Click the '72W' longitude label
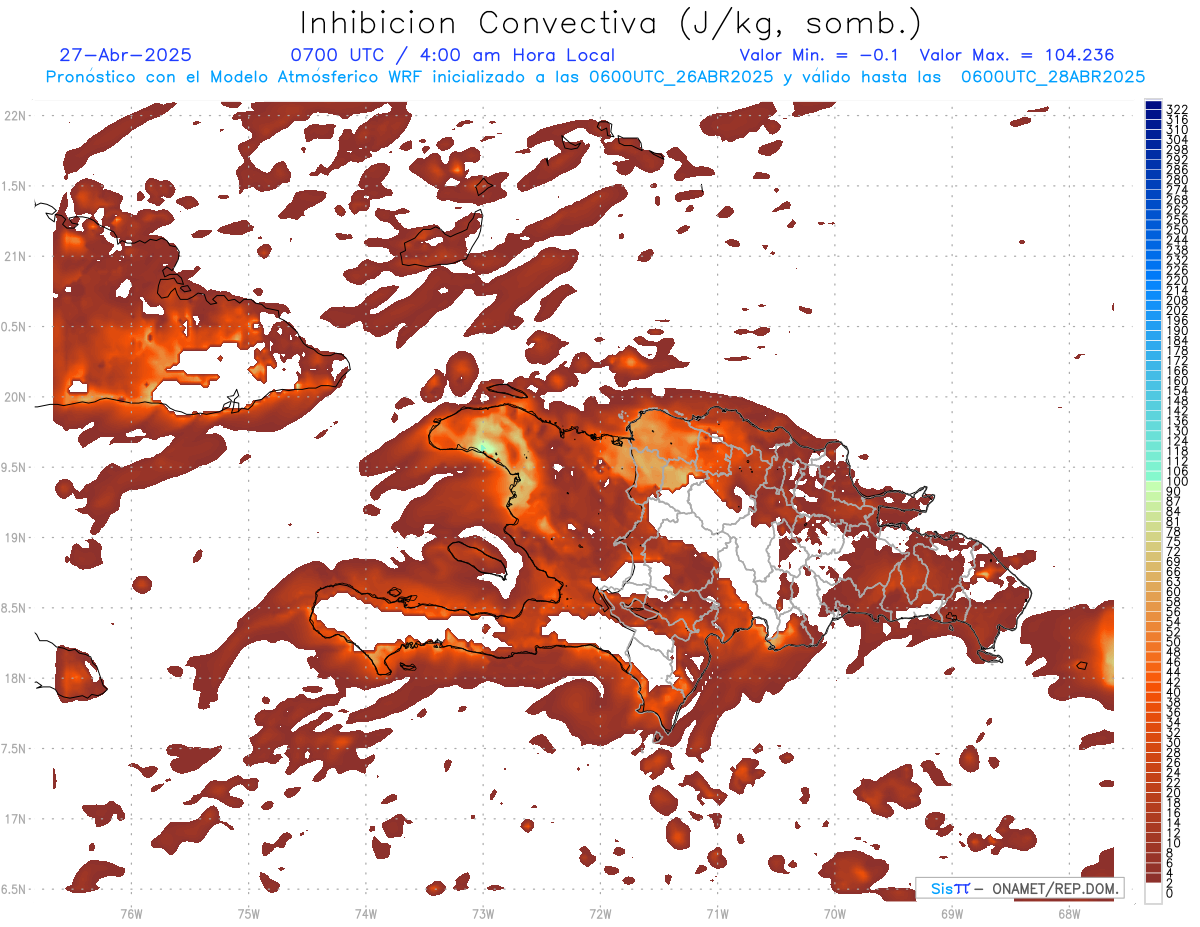Image resolution: width=1200 pixels, height=927 pixels. click(x=600, y=913)
